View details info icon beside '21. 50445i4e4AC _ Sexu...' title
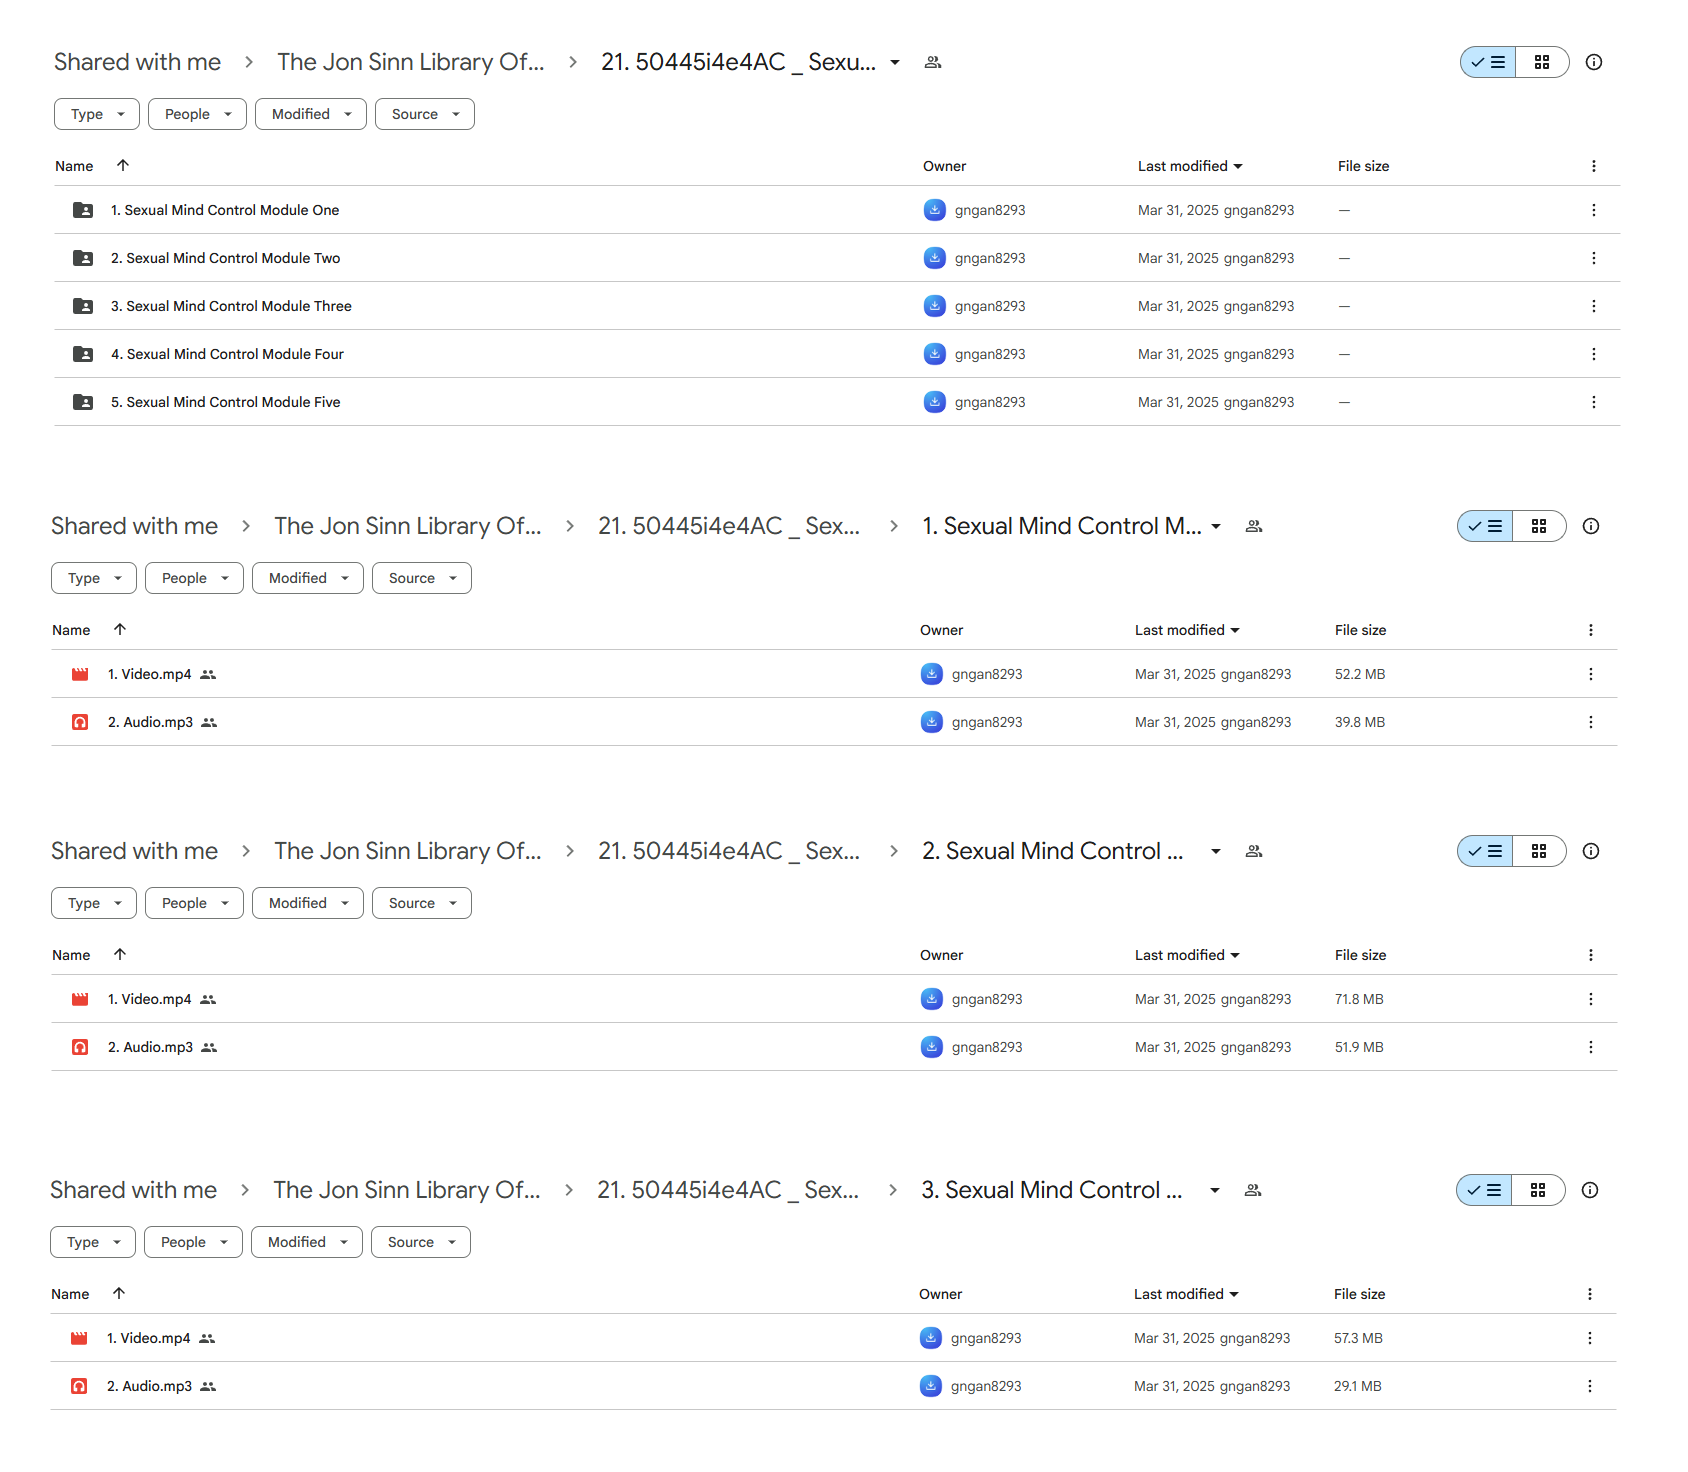Image resolution: width=1688 pixels, height=1472 pixels. (x=1594, y=62)
